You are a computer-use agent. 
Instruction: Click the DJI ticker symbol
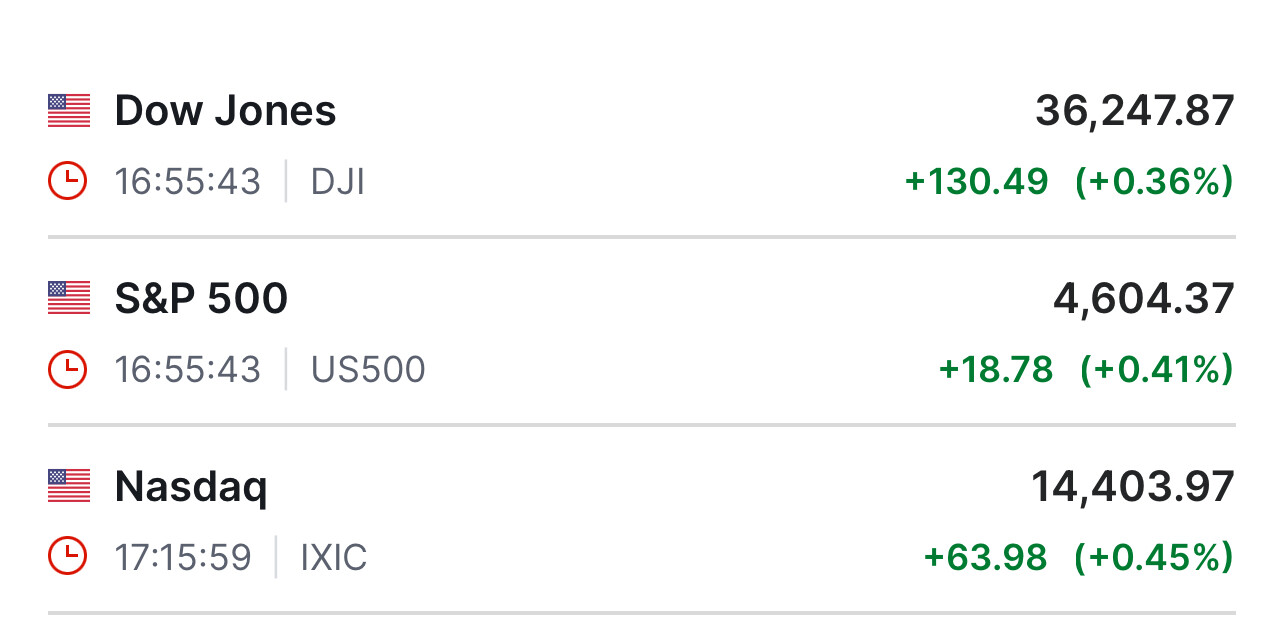pyautogui.click(x=338, y=182)
